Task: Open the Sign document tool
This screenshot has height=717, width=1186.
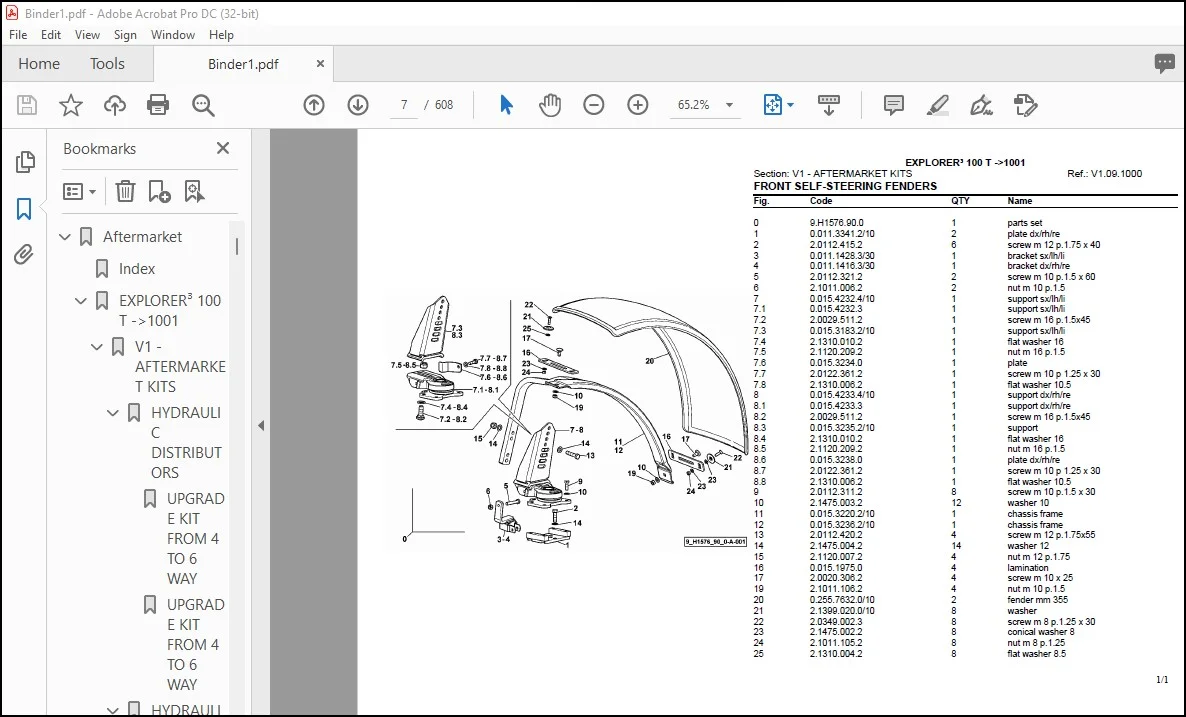Action: (982, 105)
